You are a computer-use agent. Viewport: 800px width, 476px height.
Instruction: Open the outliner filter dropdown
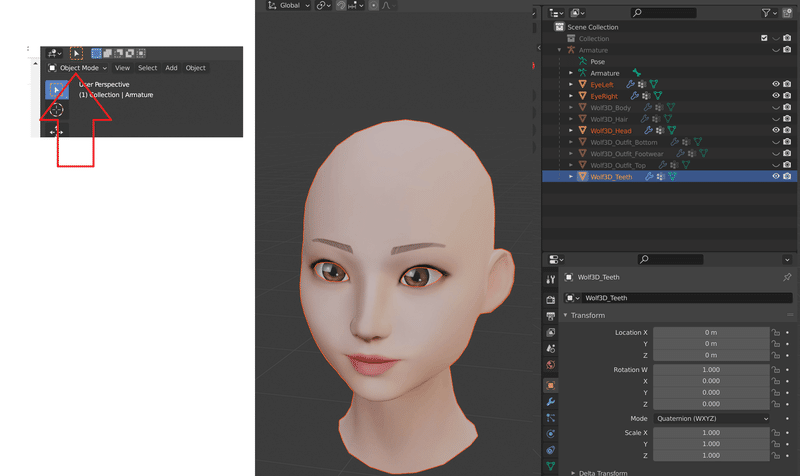[x=769, y=13]
